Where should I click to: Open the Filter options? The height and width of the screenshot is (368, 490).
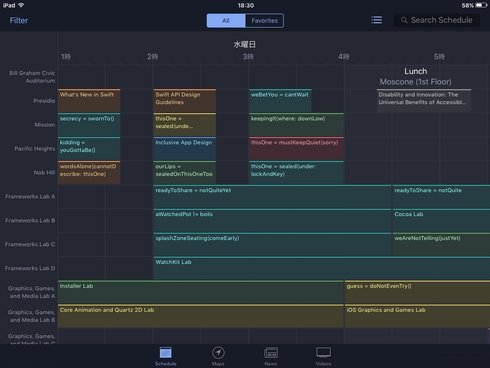pos(19,21)
